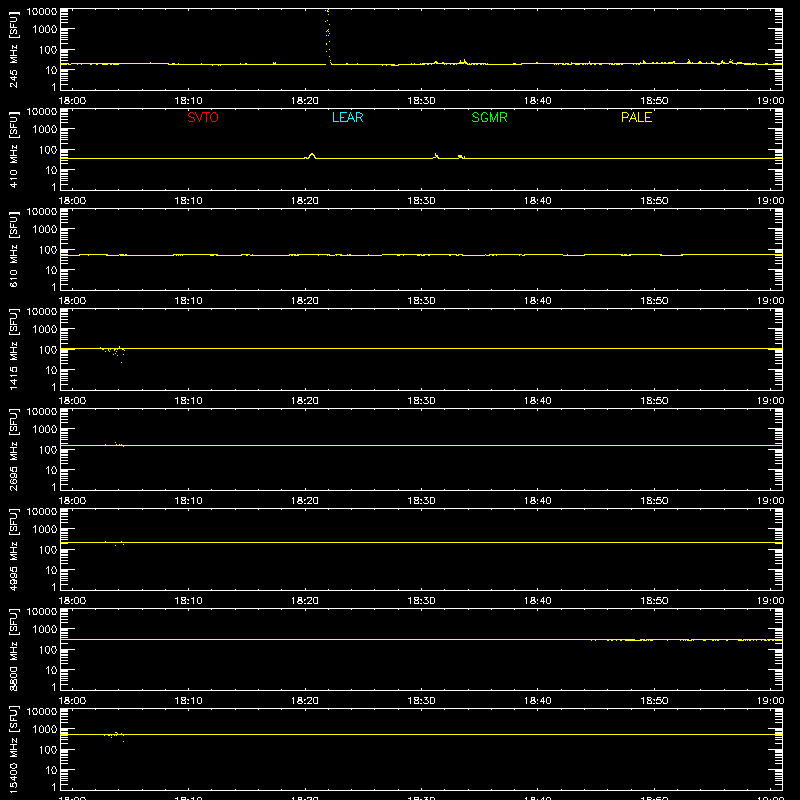Click the green SGMR station label
800x800 pixels.
[x=489, y=117]
